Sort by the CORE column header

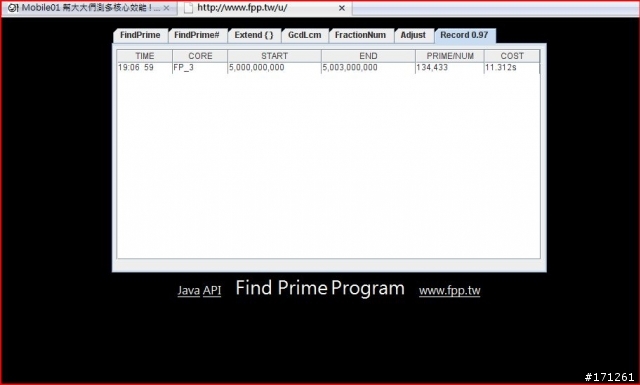click(x=200, y=56)
